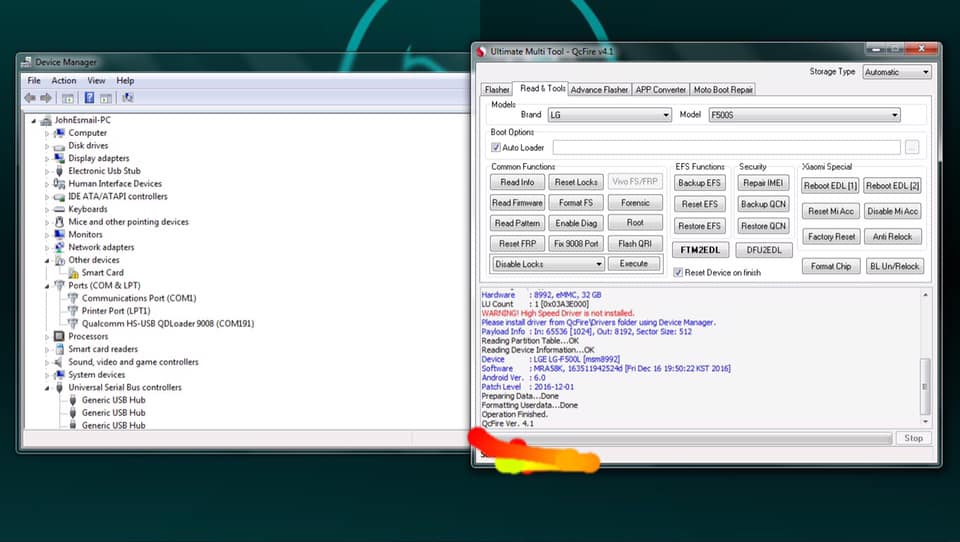The image size is (960, 542).
Task: Select the Electronic Usb Stub node
Action: (x=104, y=171)
